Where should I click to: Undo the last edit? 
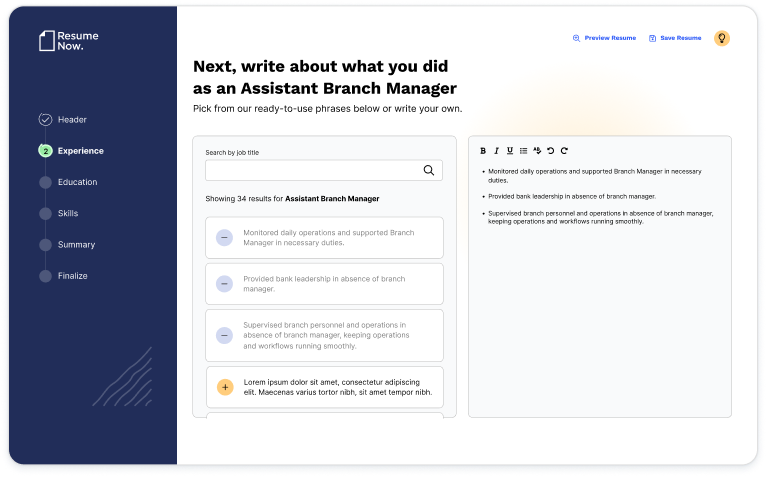pos(550,151)
